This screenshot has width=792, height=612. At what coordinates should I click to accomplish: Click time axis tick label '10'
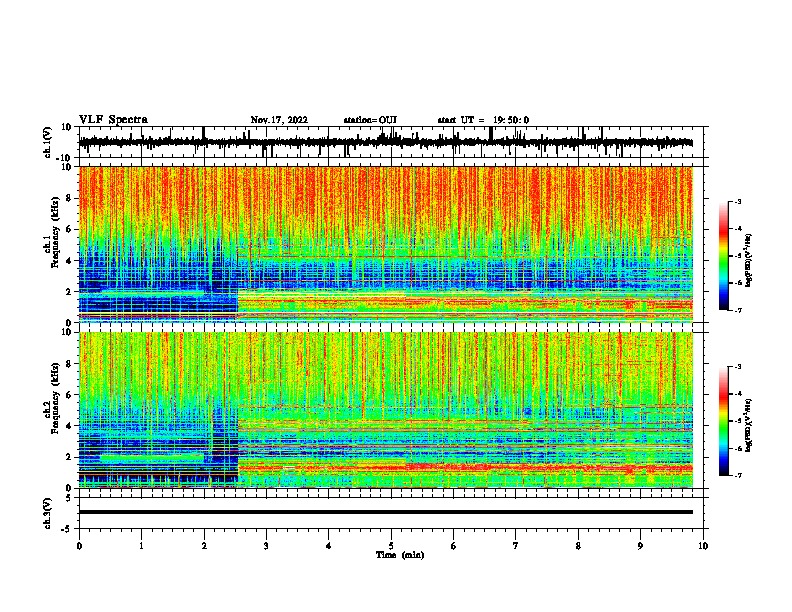(x=703, y=546)
